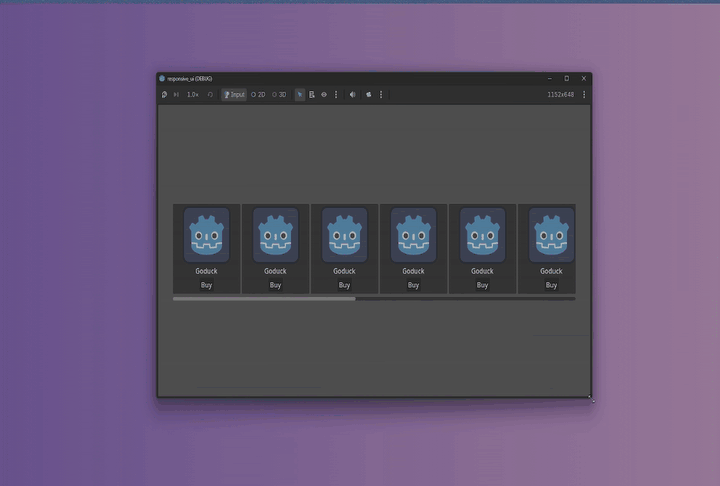Open camera options three-dot menu

tap(381, 95)
